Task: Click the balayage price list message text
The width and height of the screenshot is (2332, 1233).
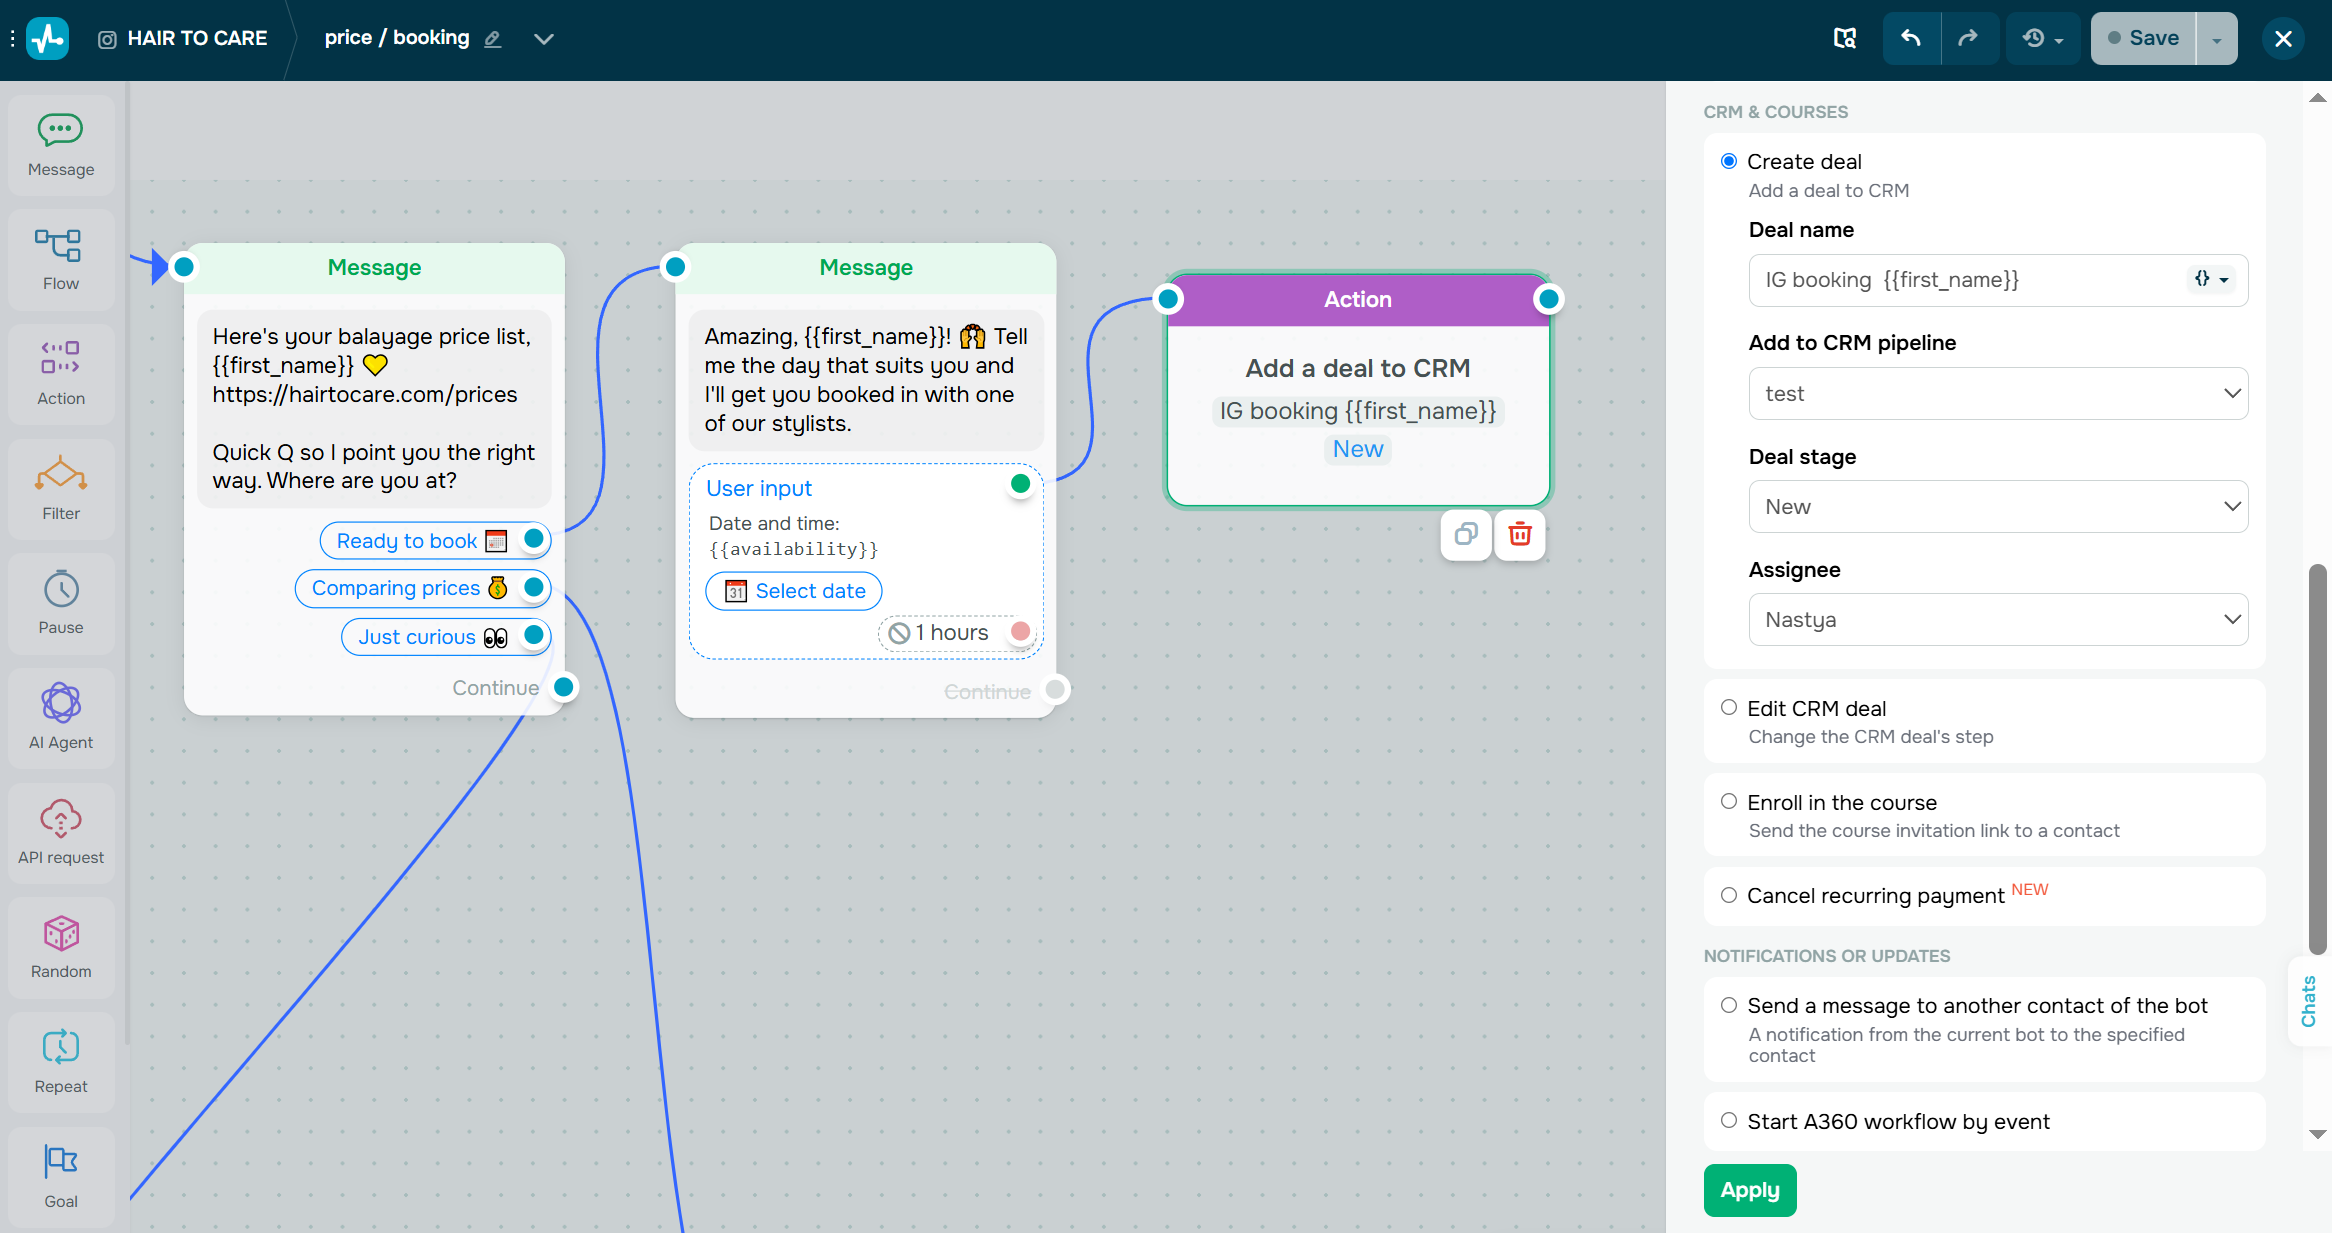Action: [374, 408]
